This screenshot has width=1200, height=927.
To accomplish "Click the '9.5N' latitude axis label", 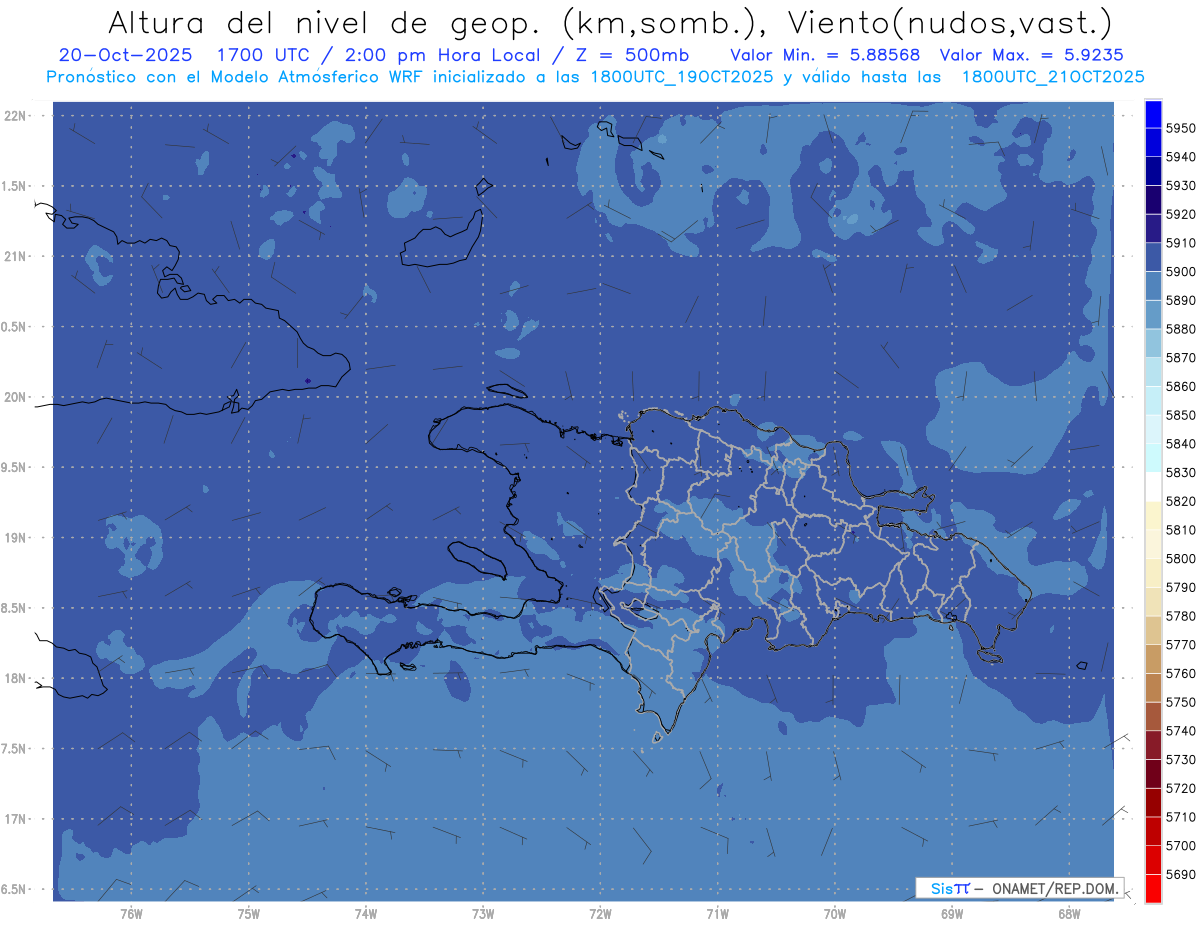I will pyautogui.click(x=15, y=468).
